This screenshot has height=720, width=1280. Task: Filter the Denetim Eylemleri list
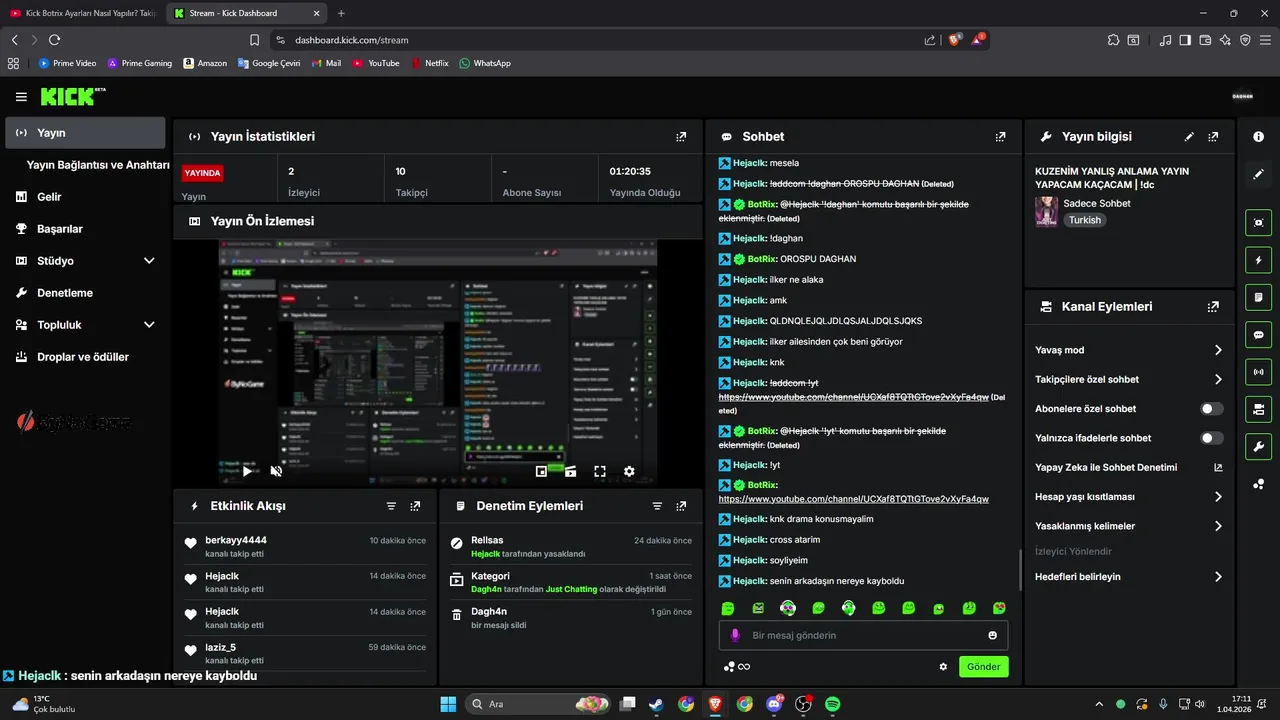(x=657, y=506)
